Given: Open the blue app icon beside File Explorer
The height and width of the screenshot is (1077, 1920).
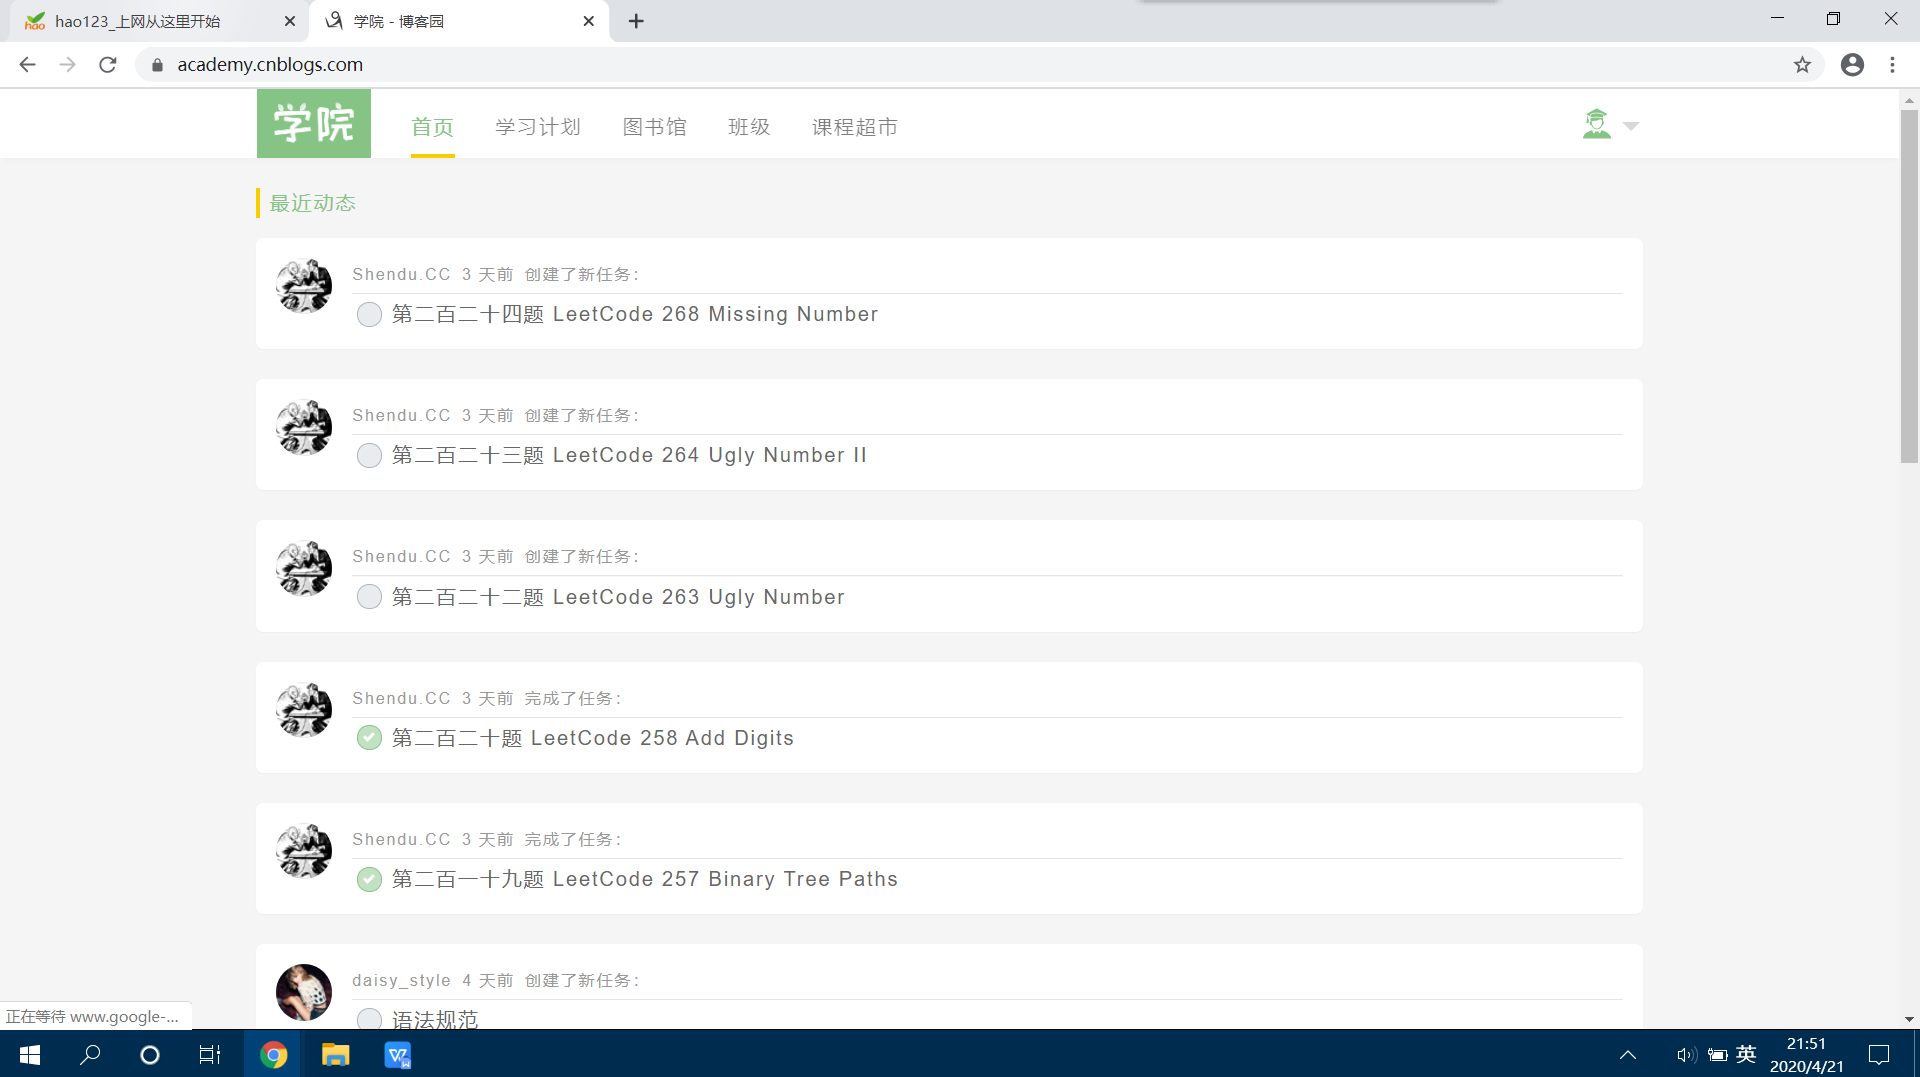Looking at the screenshot, I should point(397,1054).
